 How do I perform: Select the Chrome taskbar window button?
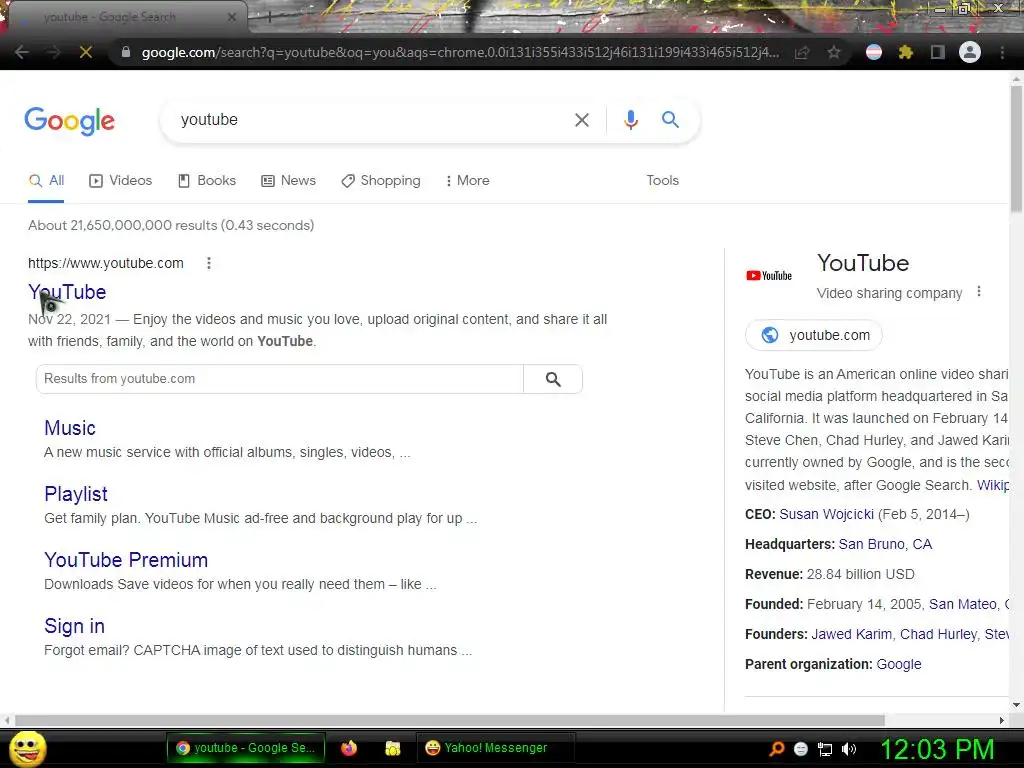[246, 748]
